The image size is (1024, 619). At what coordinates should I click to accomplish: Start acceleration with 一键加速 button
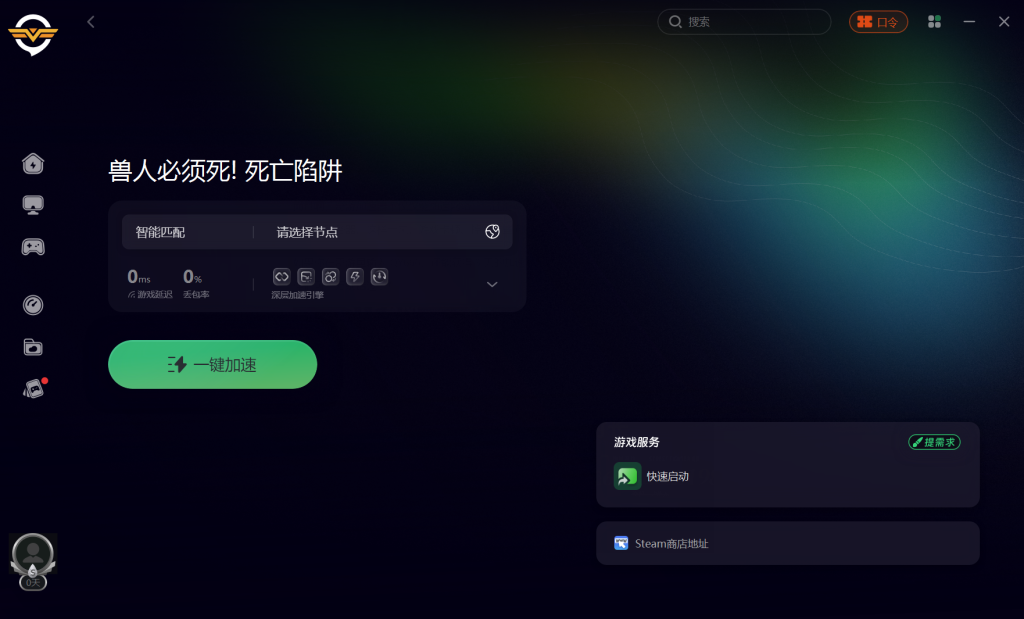(212, 364)
